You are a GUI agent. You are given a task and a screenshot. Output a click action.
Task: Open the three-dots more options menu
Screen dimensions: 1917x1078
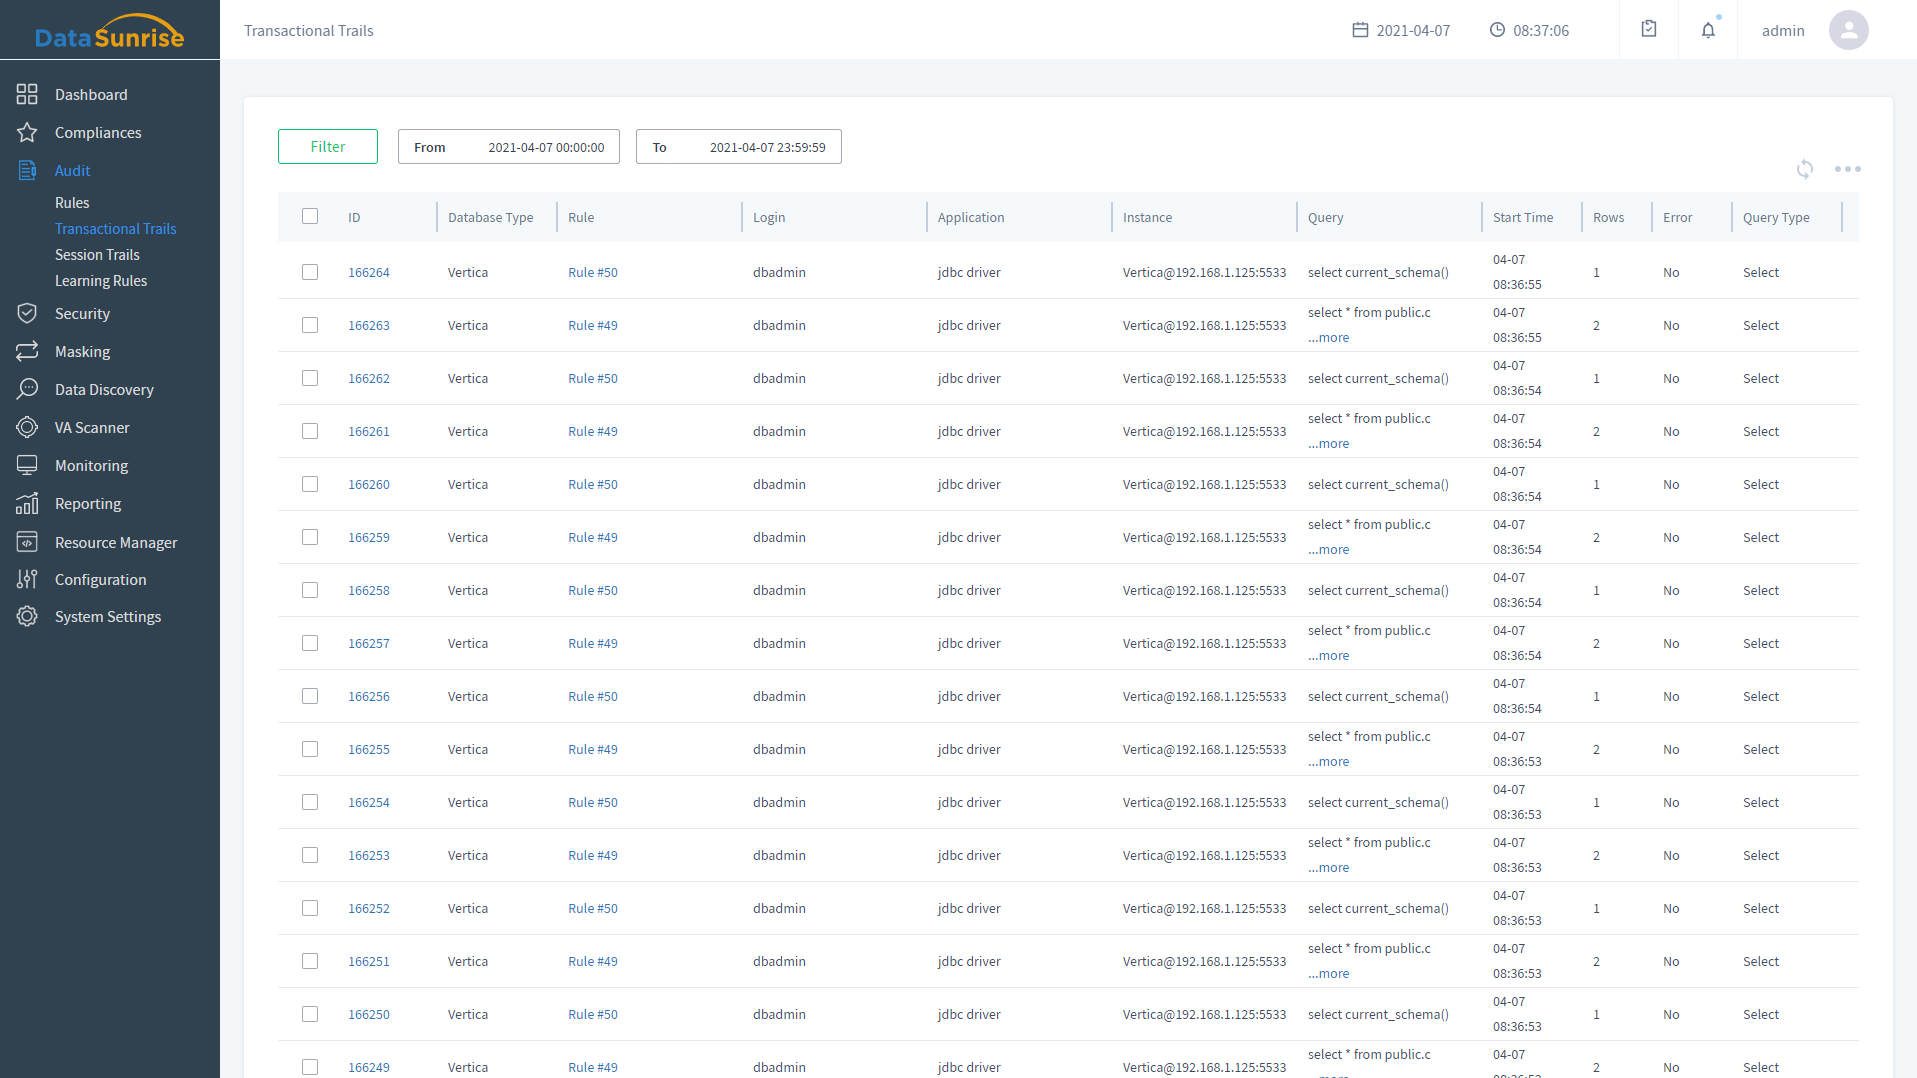1847,169
